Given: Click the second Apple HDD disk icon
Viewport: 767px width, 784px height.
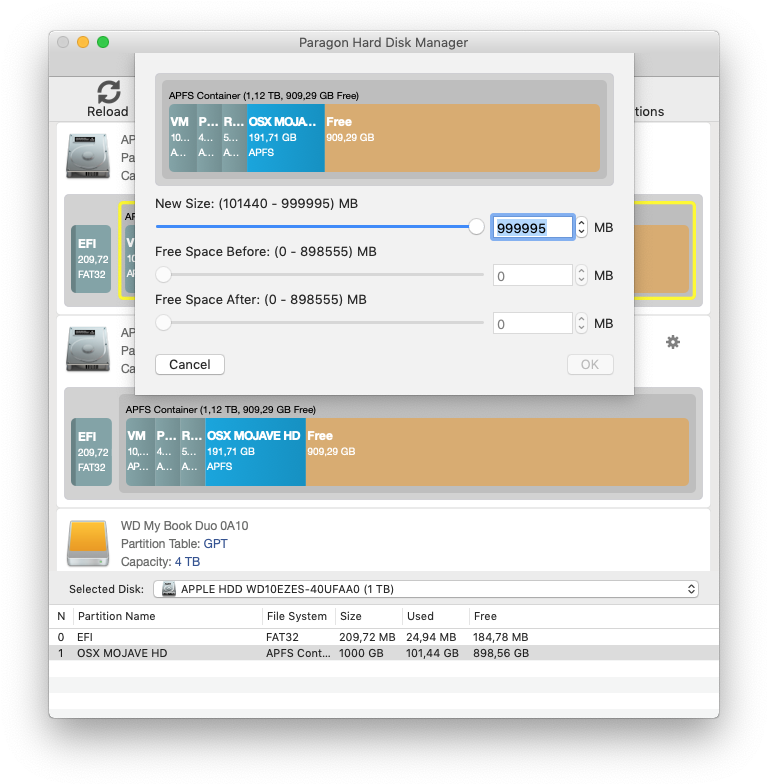Looking at the screenshot, I should pos(88,348).
